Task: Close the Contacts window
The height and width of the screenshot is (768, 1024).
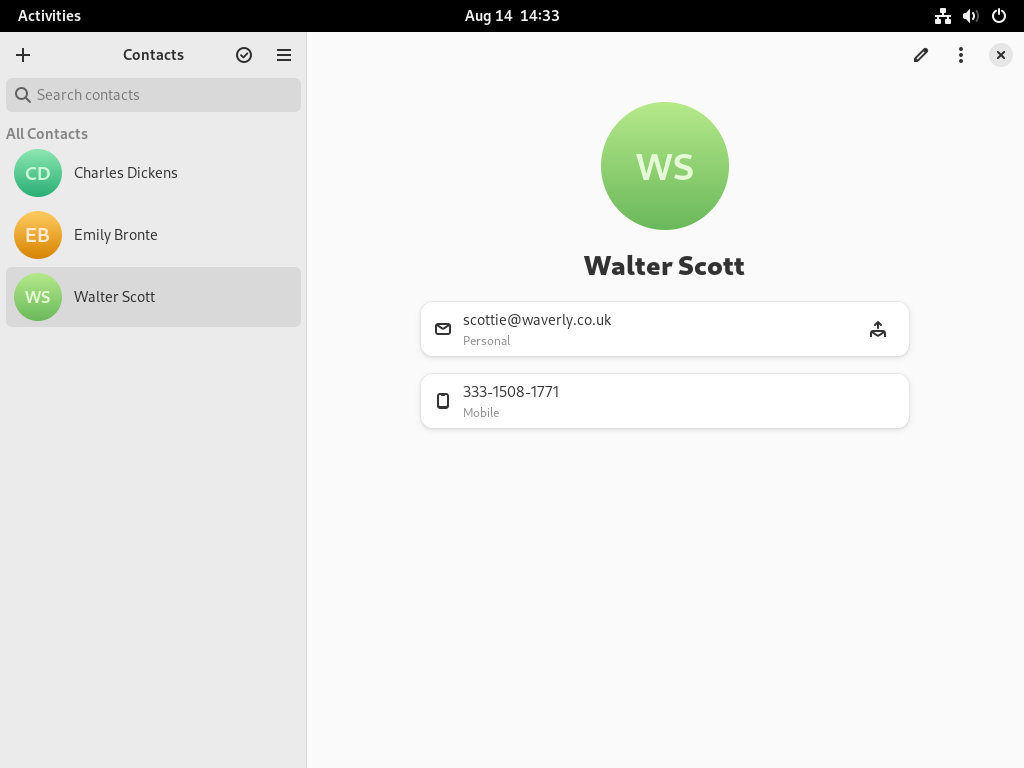Action: coord(1000,55)
